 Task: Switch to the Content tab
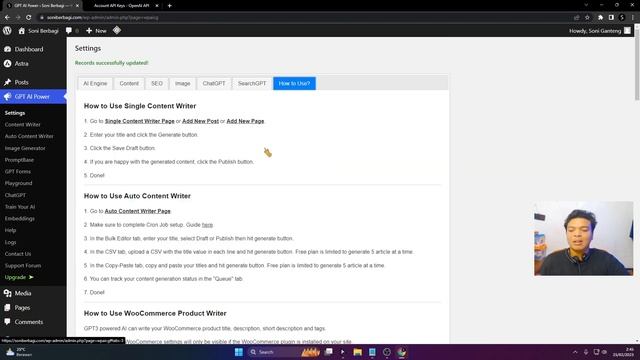129,83
